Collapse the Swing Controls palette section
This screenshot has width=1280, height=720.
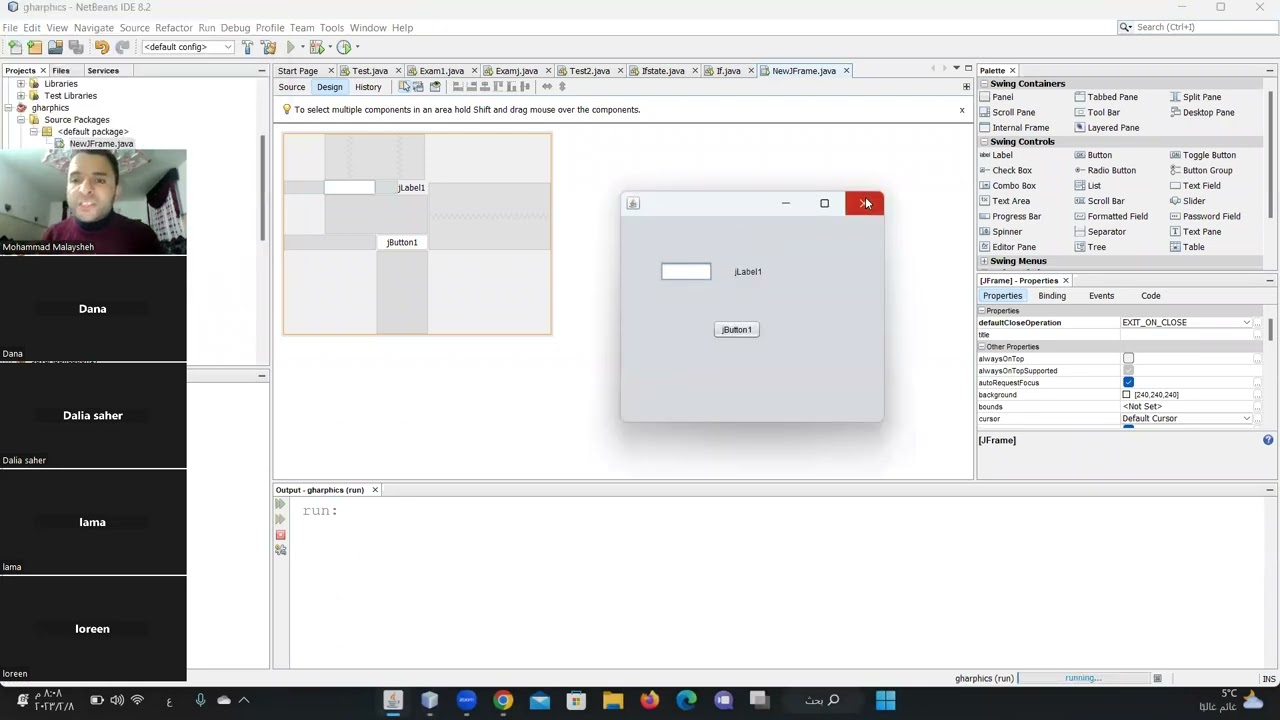click(984, 142)
